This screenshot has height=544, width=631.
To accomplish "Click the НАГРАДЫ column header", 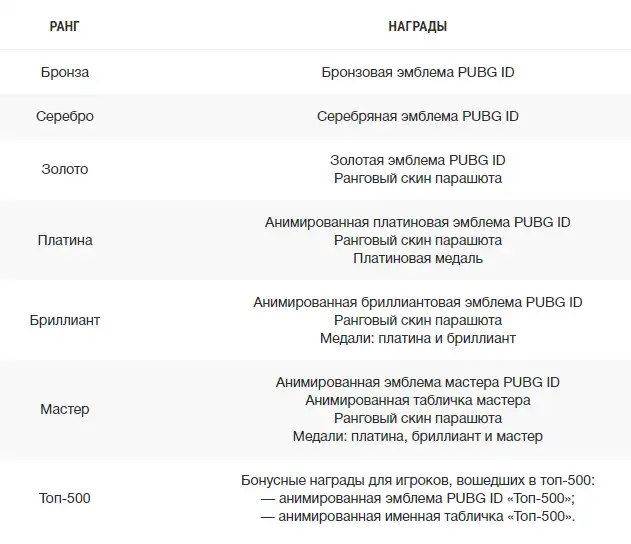I will tap(418, 26).
